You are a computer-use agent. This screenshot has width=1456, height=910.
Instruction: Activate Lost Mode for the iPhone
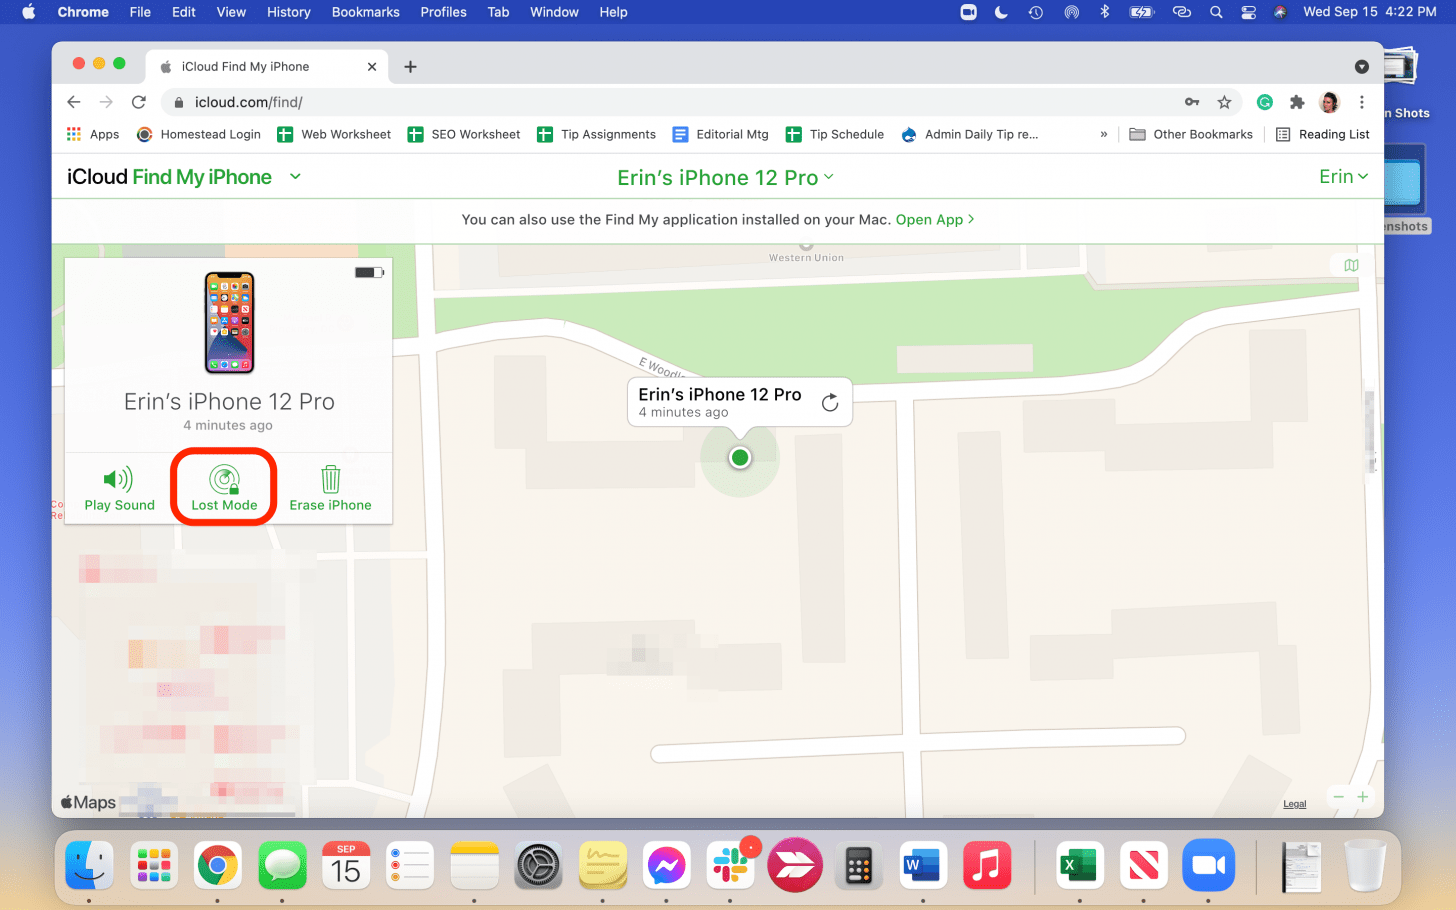tap(224, 488)
